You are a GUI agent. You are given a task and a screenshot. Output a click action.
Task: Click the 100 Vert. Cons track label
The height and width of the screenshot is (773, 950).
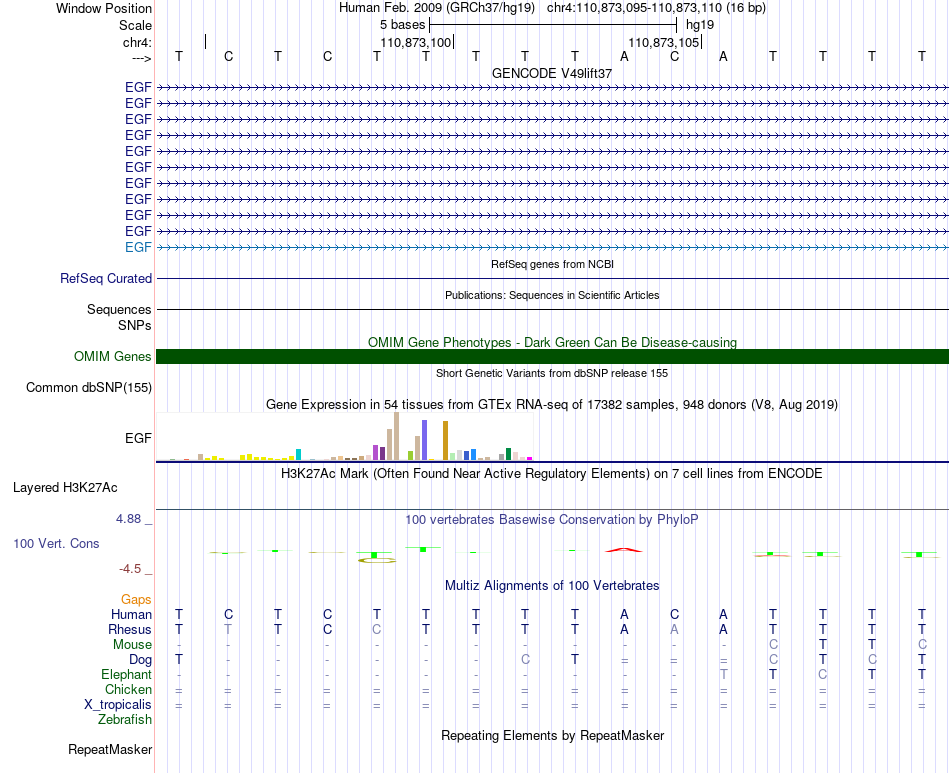coord(56,543)
